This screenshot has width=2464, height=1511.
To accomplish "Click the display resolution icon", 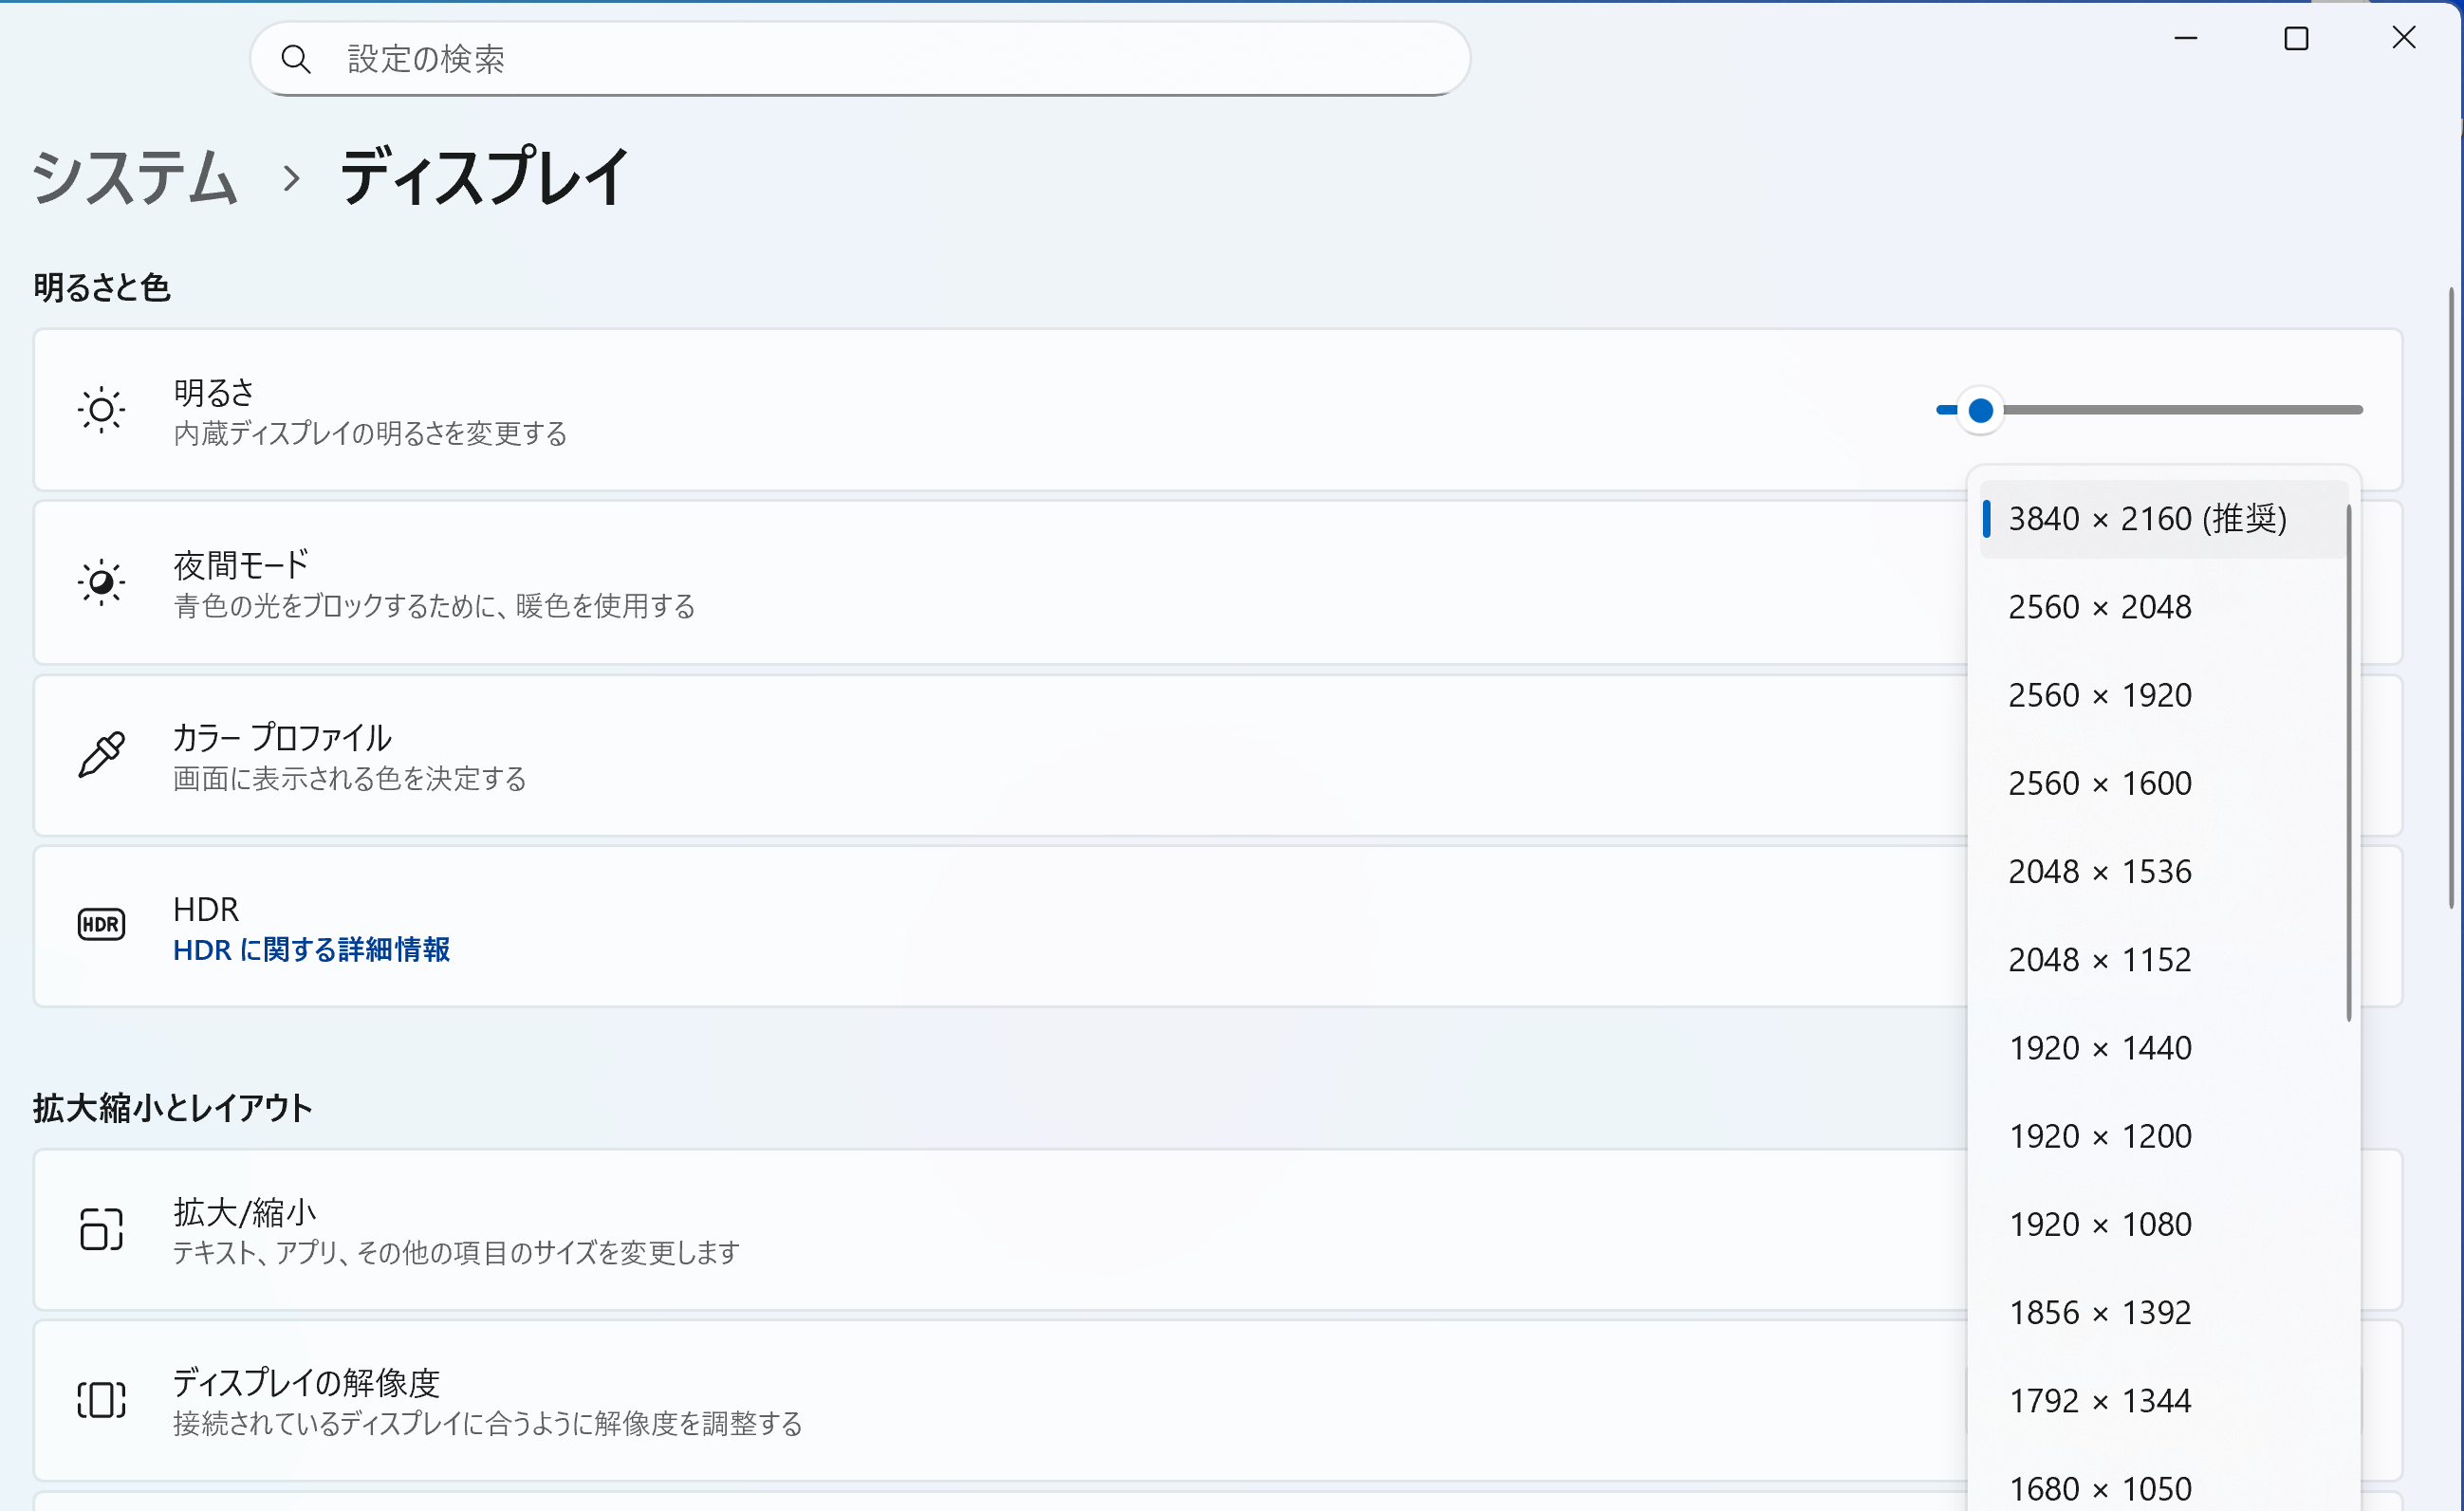I will (x=101, y=1399).
